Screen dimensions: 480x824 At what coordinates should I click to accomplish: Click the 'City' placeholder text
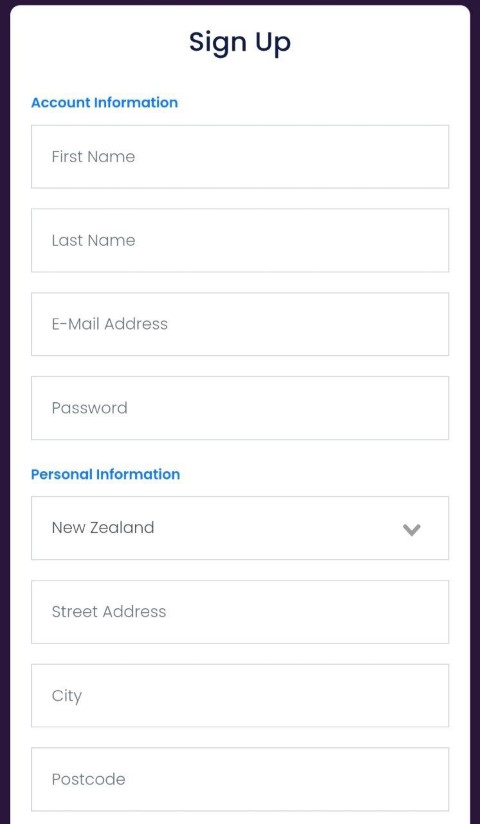click(67, 696)
